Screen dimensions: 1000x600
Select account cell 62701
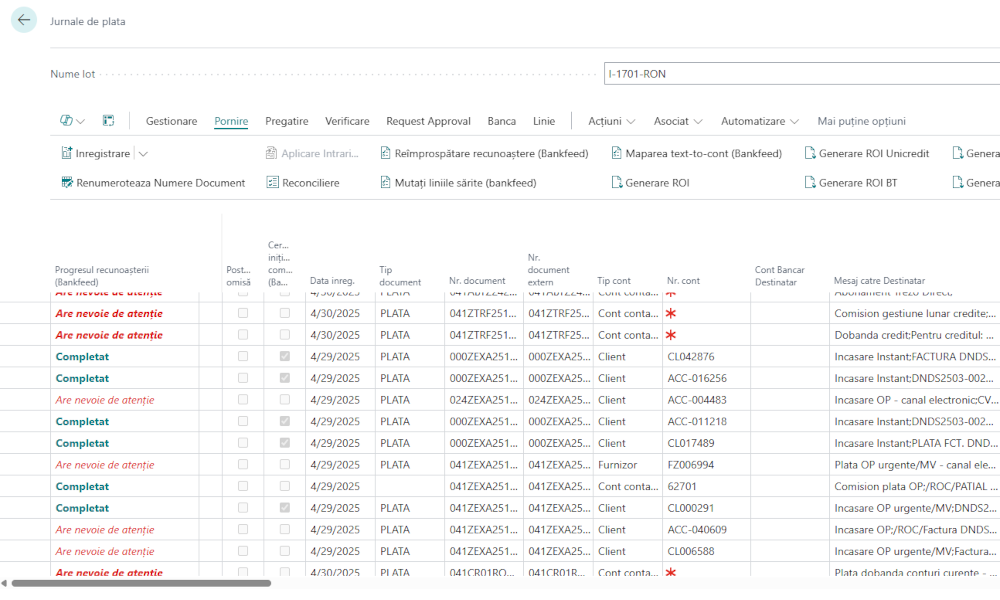click(682, 487)
